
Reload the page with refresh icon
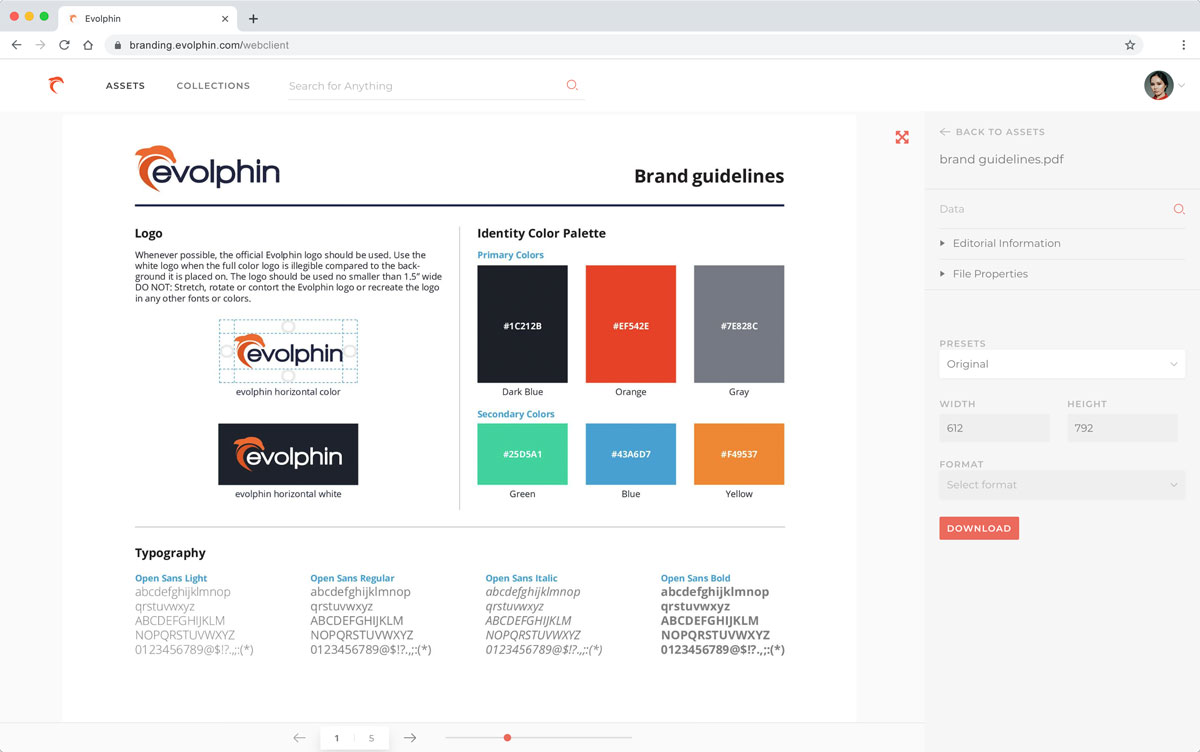click(x=64, y=45)
